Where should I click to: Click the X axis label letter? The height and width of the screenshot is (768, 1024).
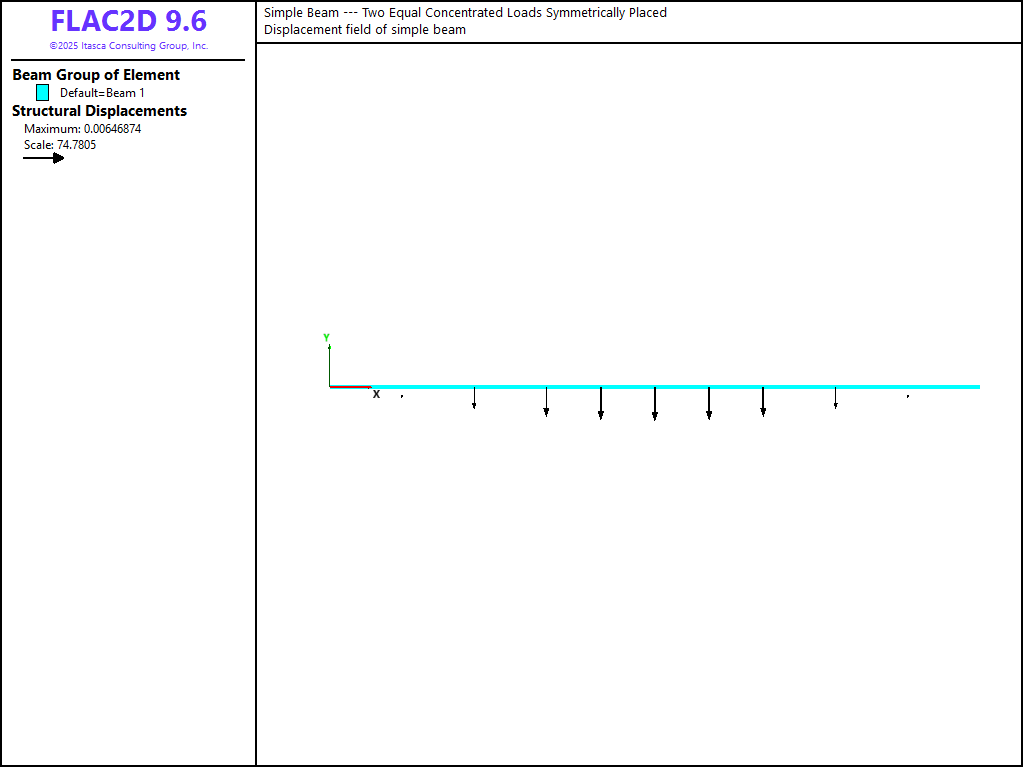pos(376,395)
